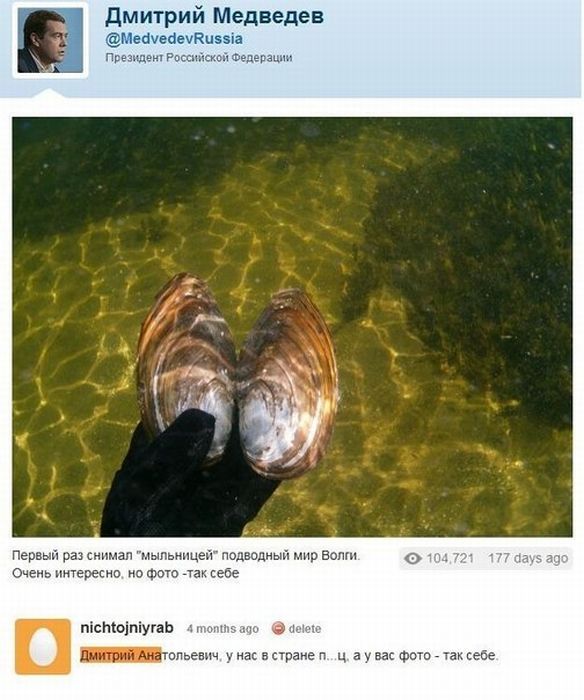Open the profile avatar photo in the header
Image resolution: width=584 pixels, height=700 pixels.
50,40
